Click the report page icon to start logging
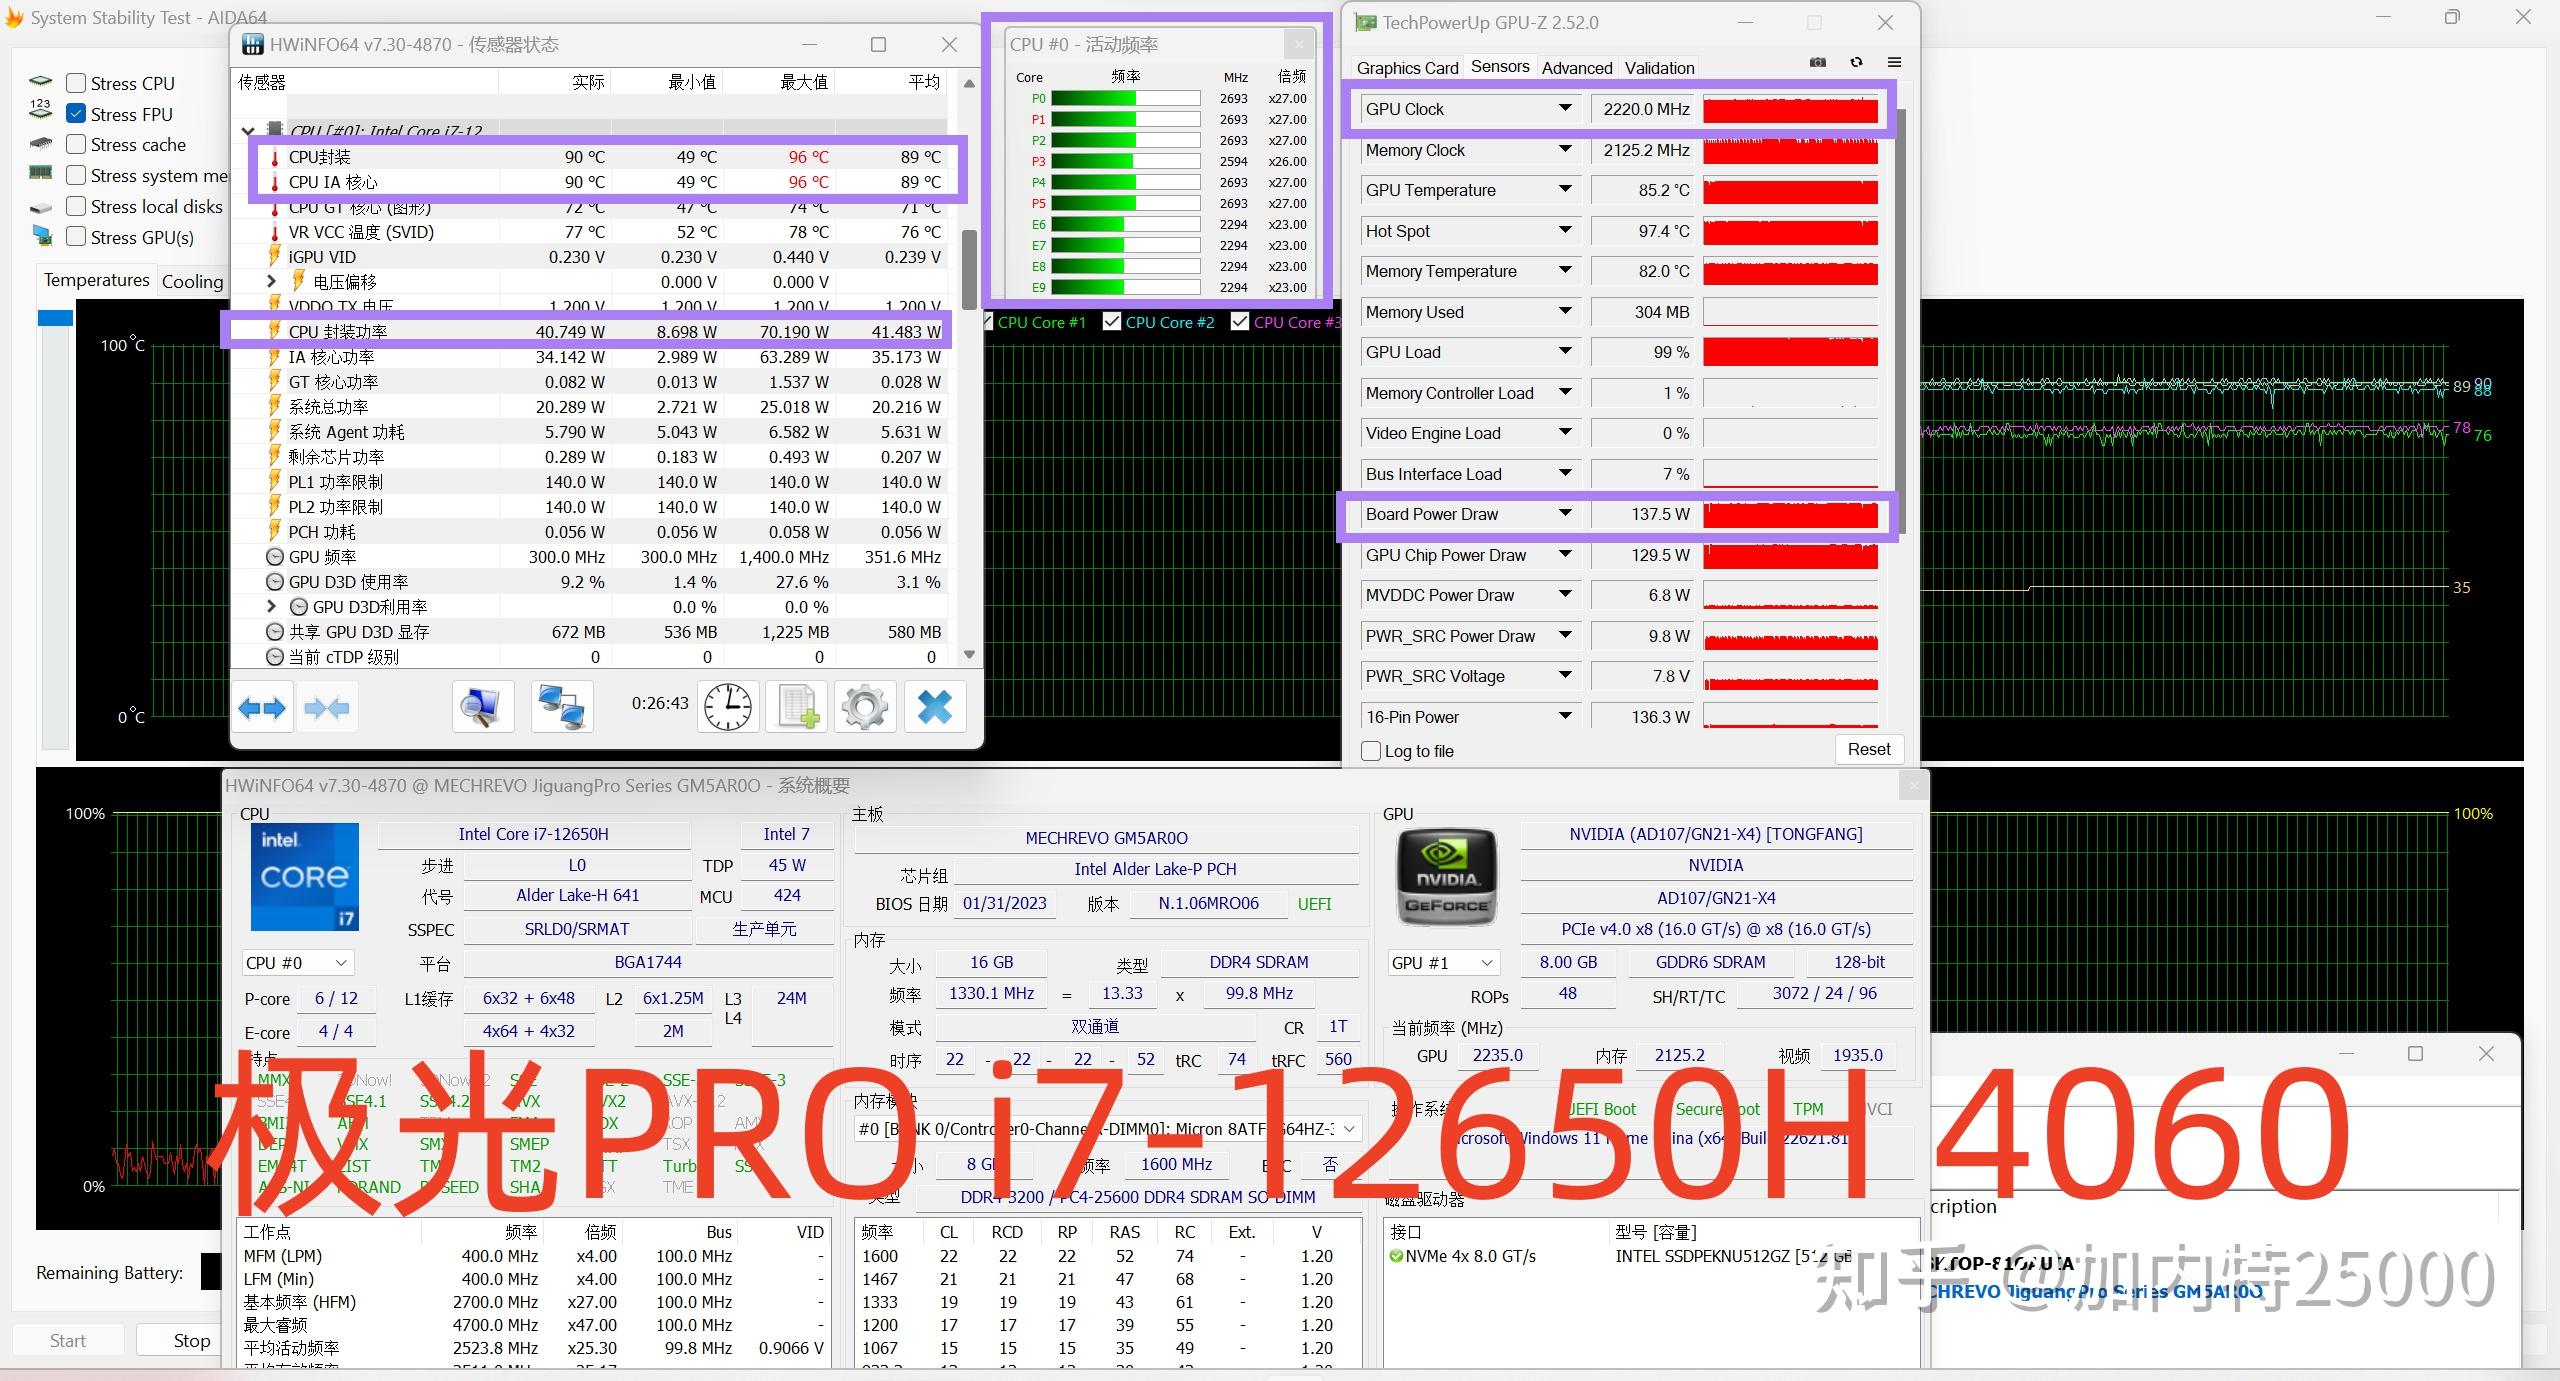Image resolution: width=2560 pixels, height=1381 pixels. 795,706
